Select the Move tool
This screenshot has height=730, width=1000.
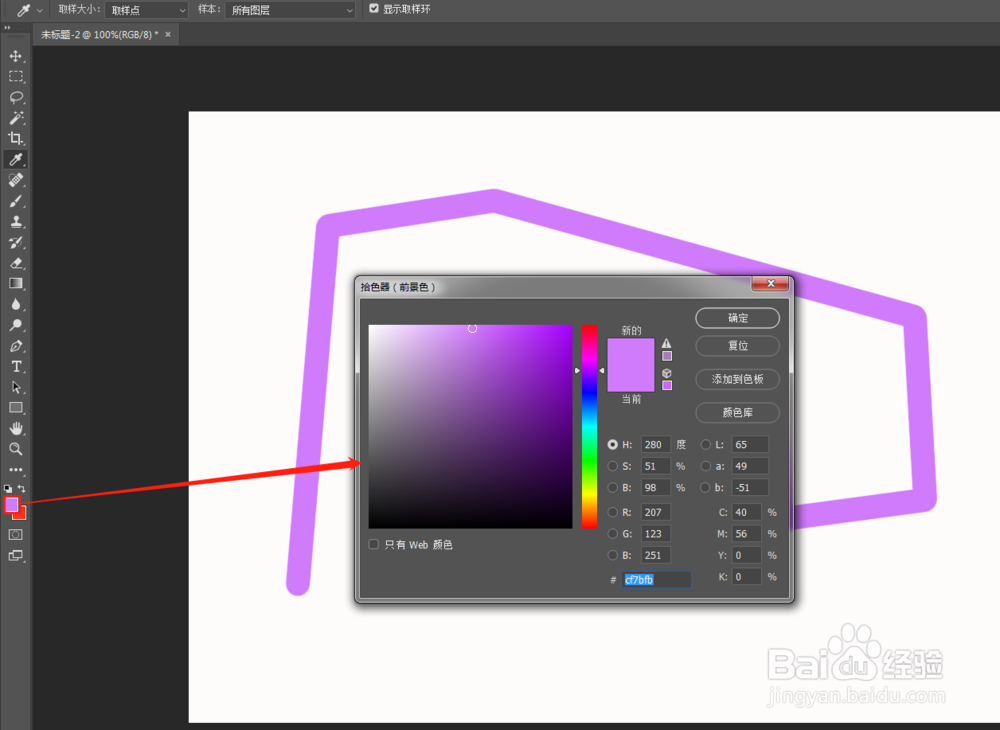pos(15,56)
